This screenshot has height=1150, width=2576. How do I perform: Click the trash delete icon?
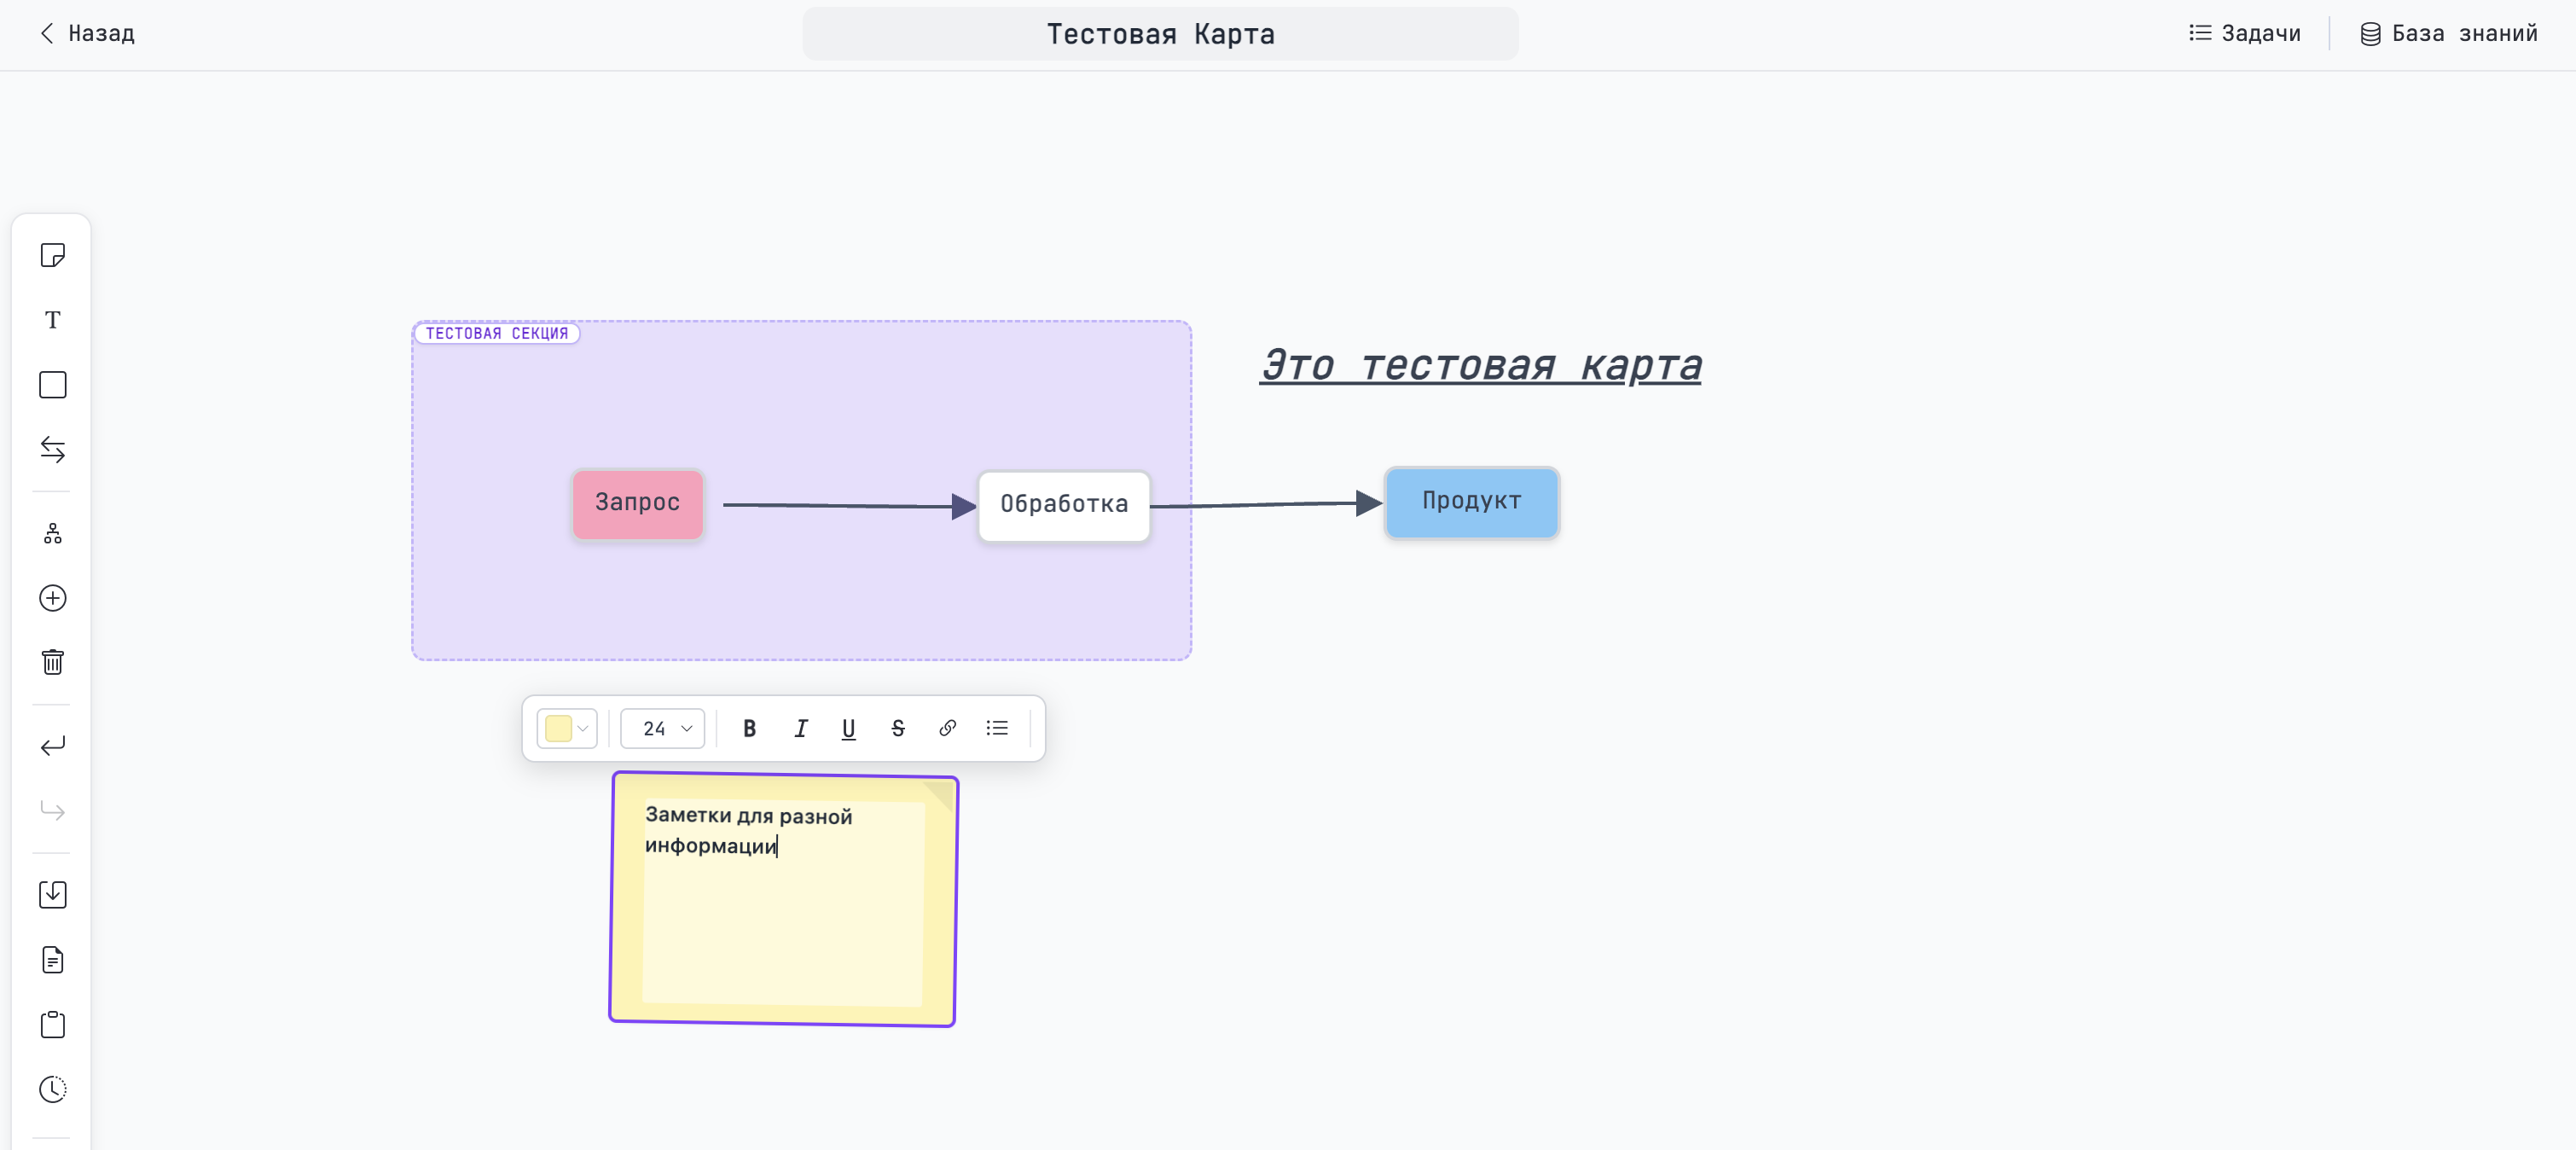click(x=53, y=662)
